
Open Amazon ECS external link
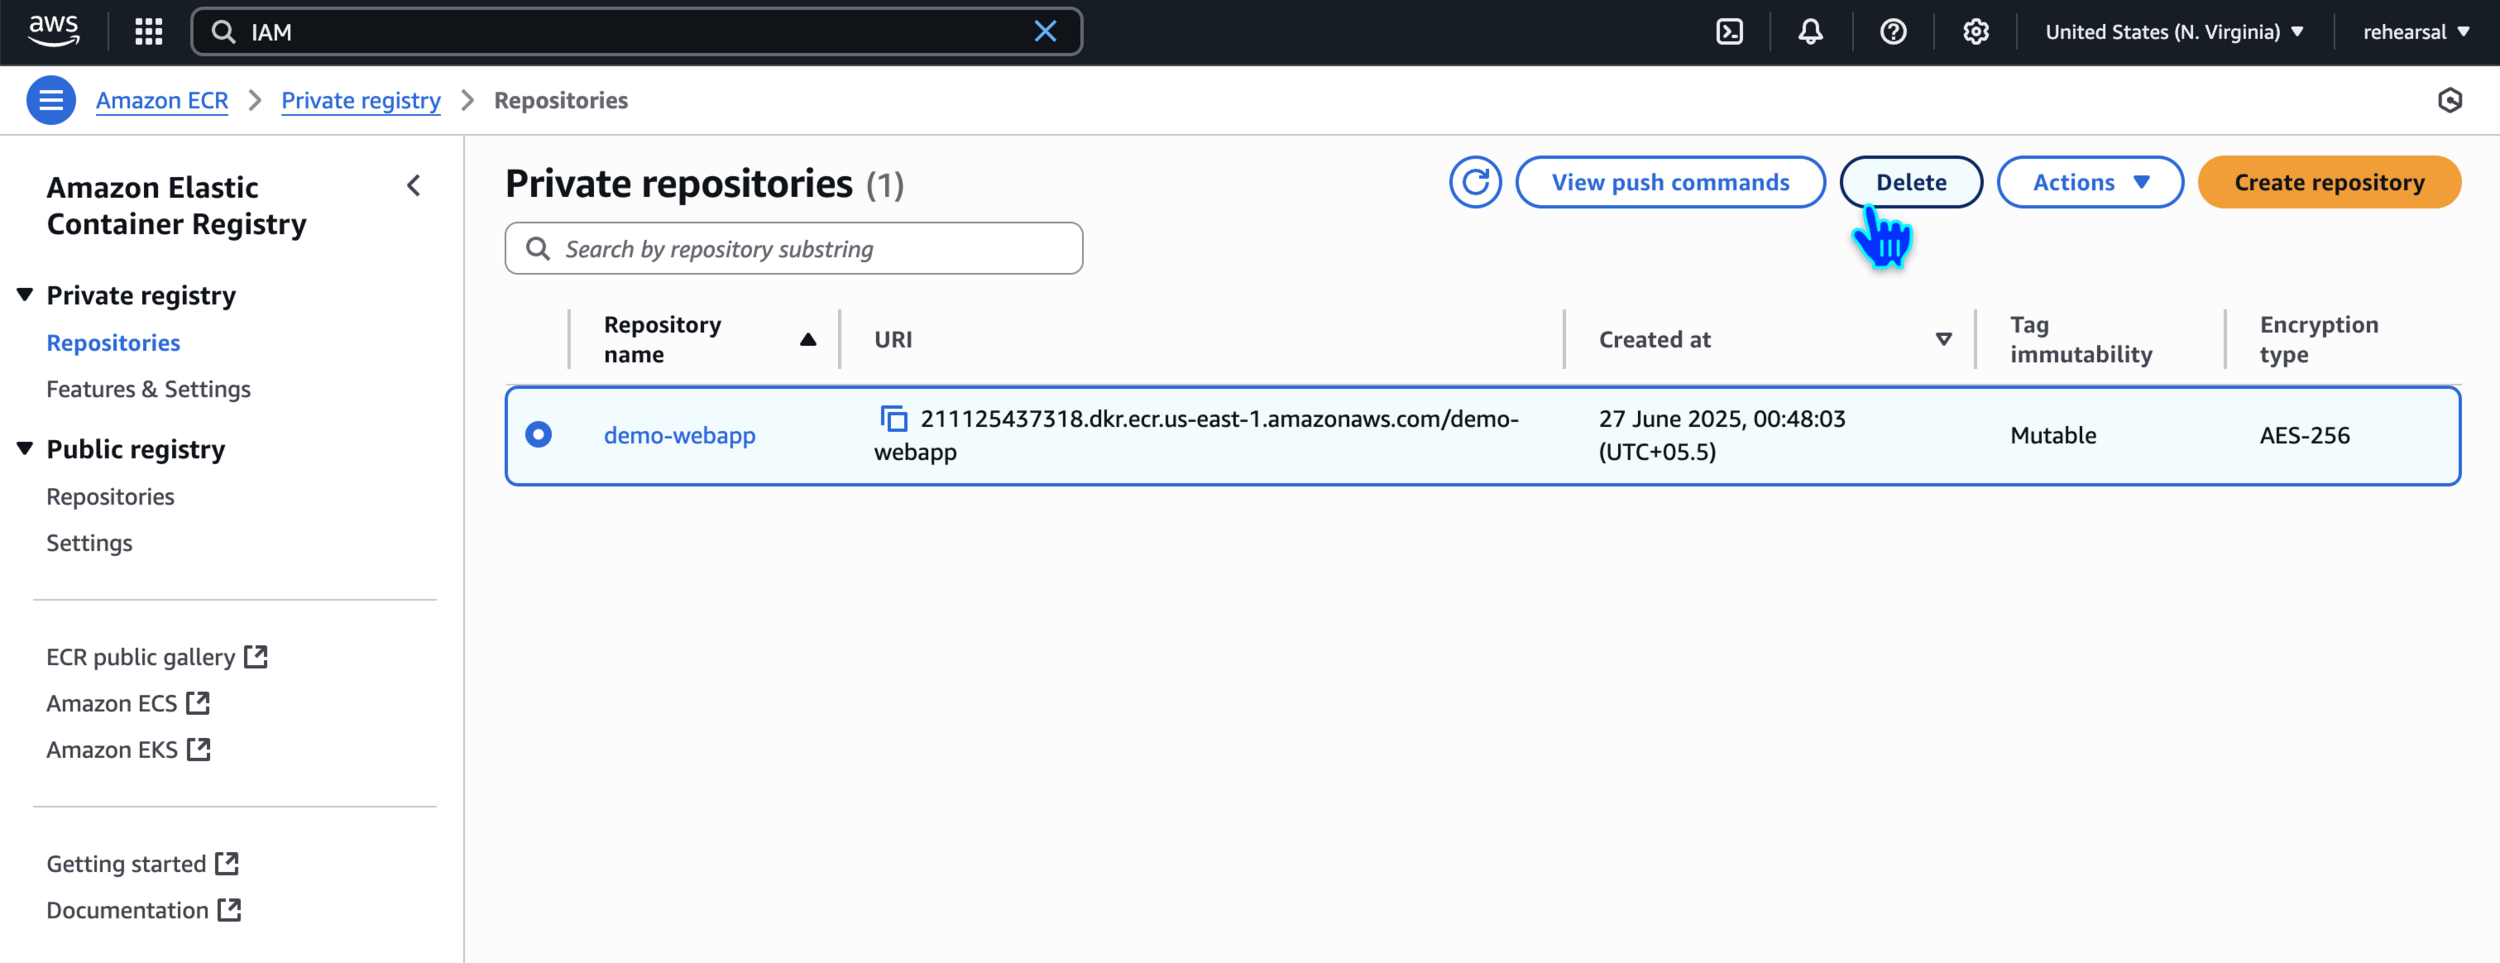point(128,703)
